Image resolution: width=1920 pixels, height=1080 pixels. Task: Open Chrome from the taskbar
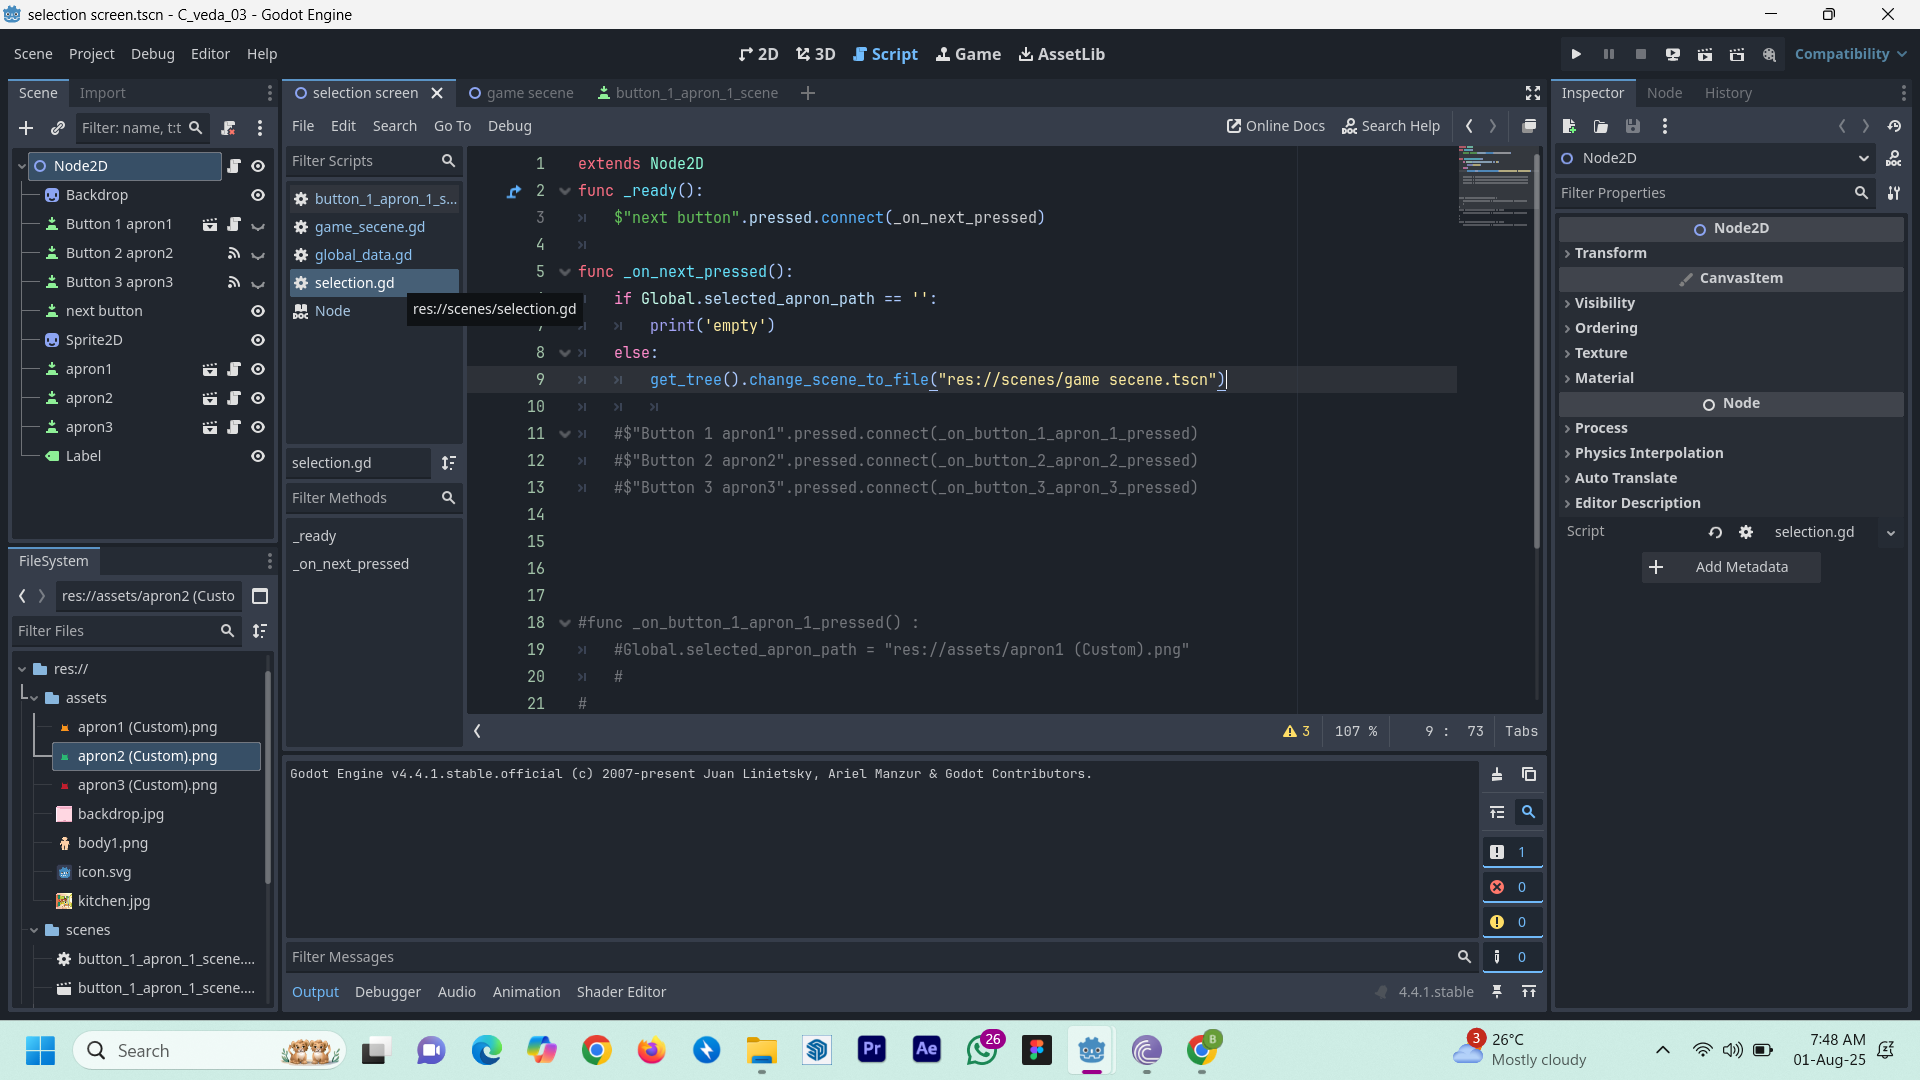pyautogui.click(x=596, y=1050)
